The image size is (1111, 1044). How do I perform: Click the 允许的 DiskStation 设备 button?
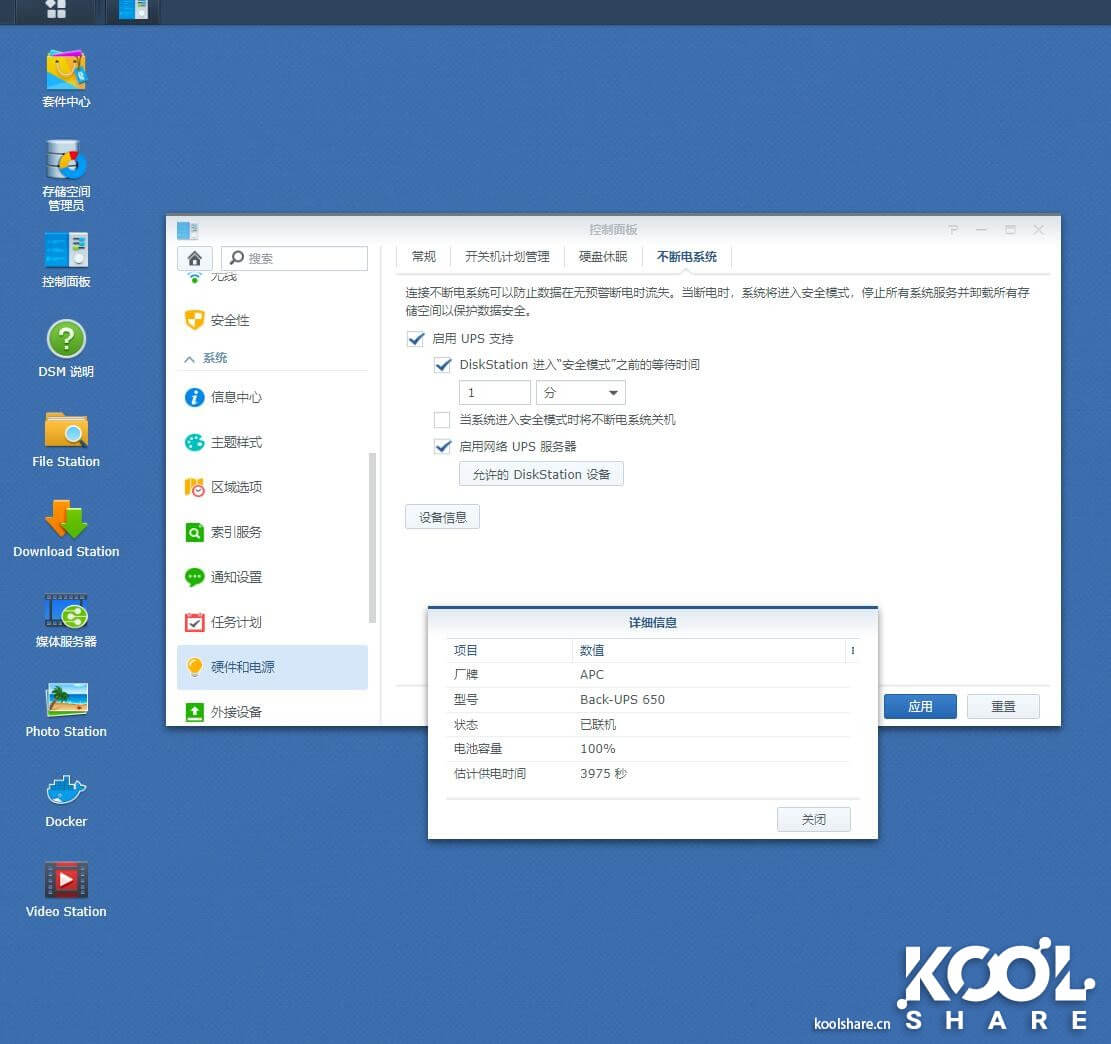[x=541, y=474]
